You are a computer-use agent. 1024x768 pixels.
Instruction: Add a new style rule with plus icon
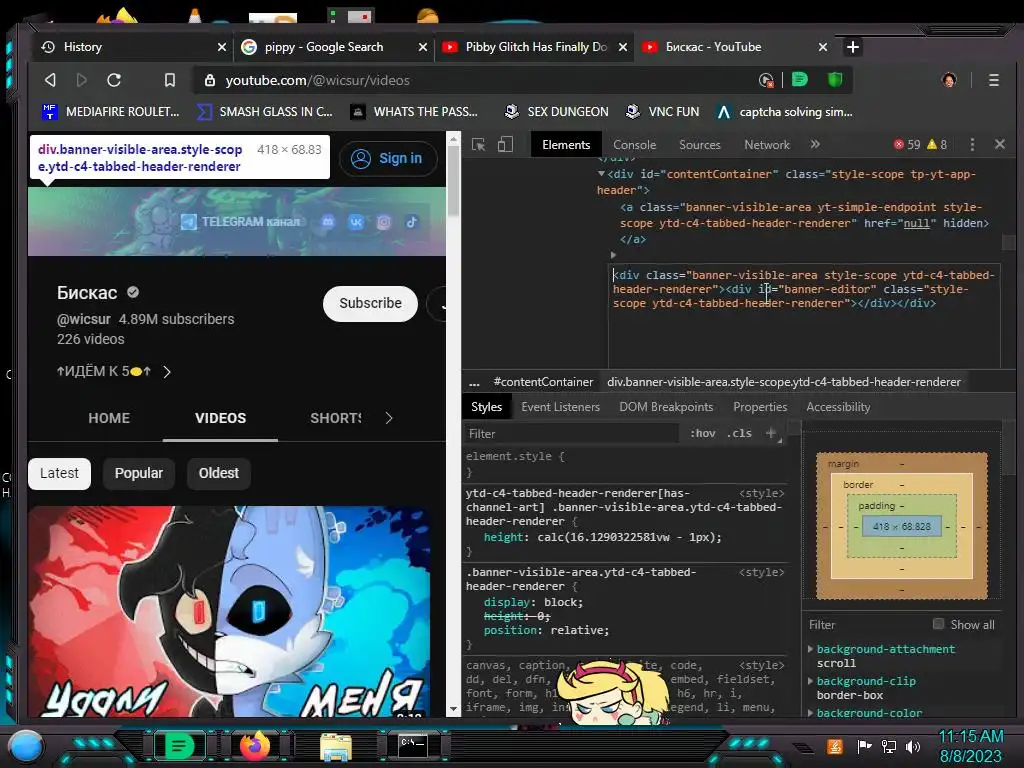[771, 433]
